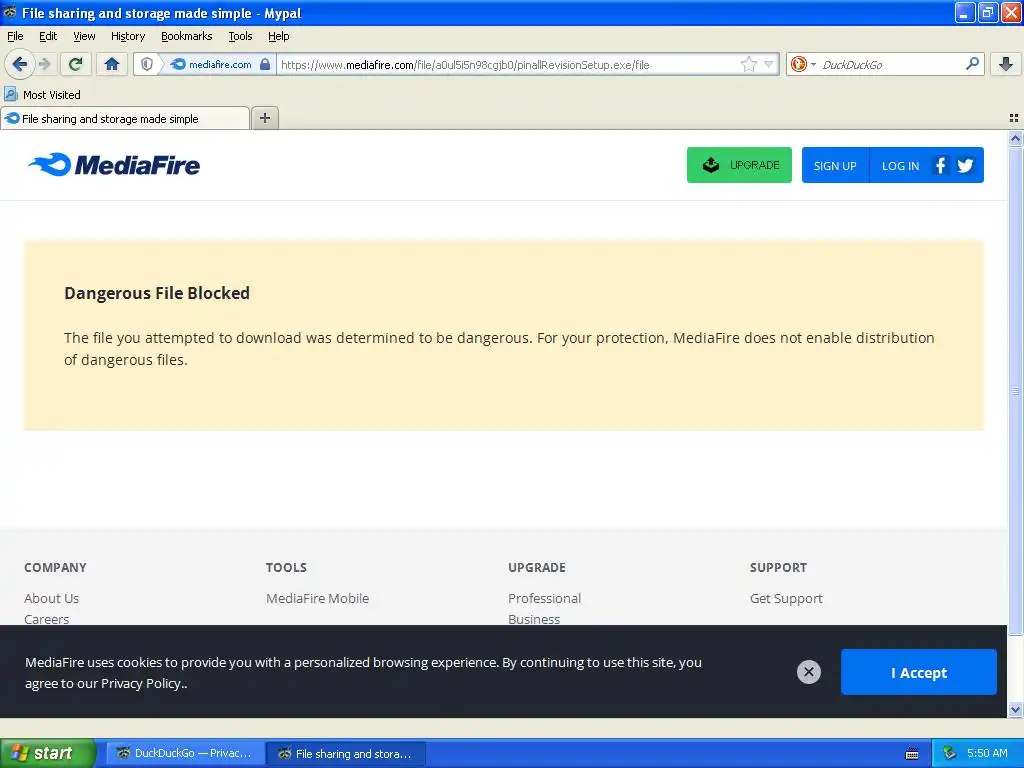The height and width of the screenshot is (768, 1024).
Task: Click the green UPGRADE button
Action: pos(739,165)
